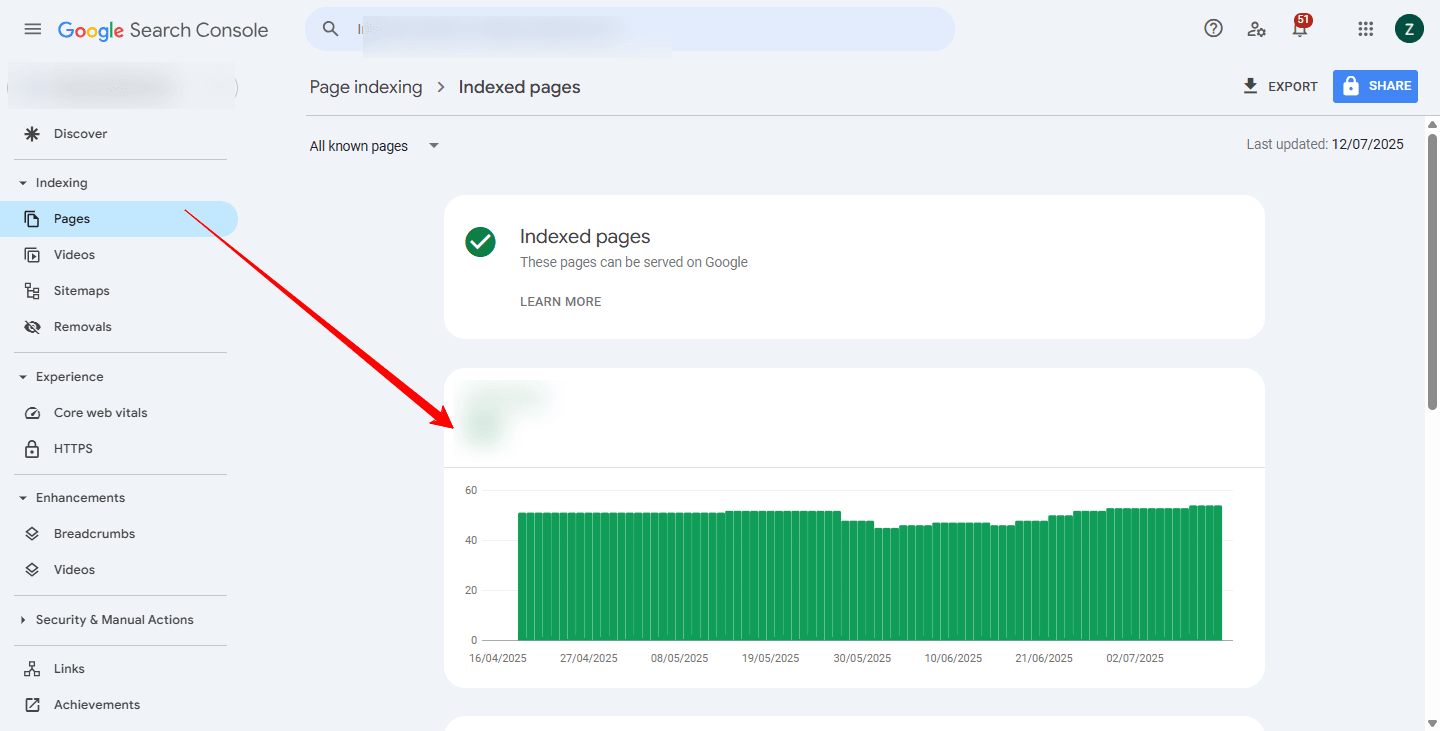The image size is (1440, 731).
Task: Open the Help question mark icon
Action: coord(1213,29)
